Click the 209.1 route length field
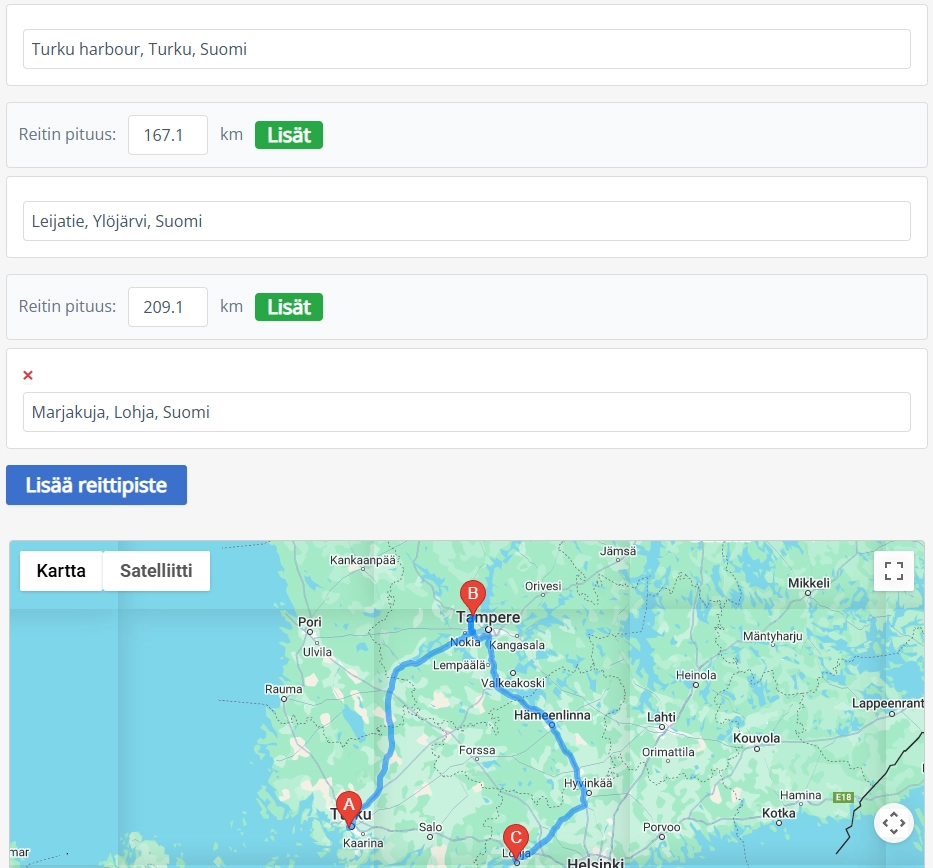 (x=168, y=307)
